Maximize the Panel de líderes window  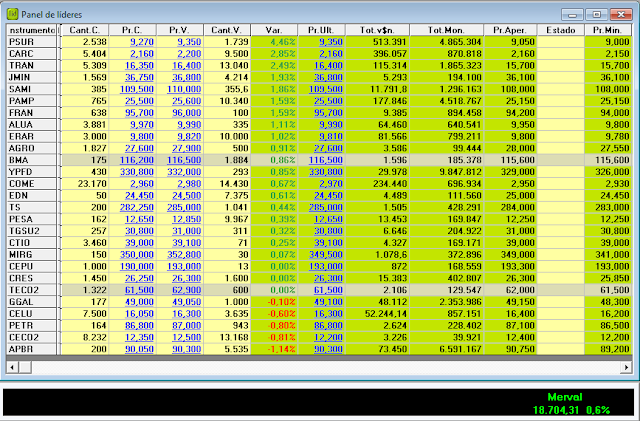(596, 15)
